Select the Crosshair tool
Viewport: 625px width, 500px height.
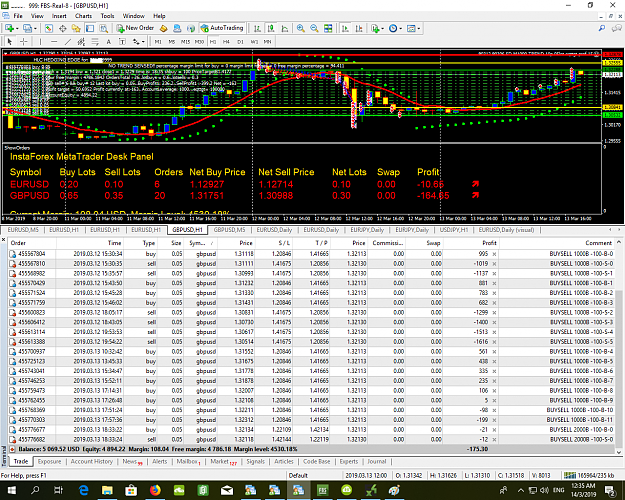[24, 41]
